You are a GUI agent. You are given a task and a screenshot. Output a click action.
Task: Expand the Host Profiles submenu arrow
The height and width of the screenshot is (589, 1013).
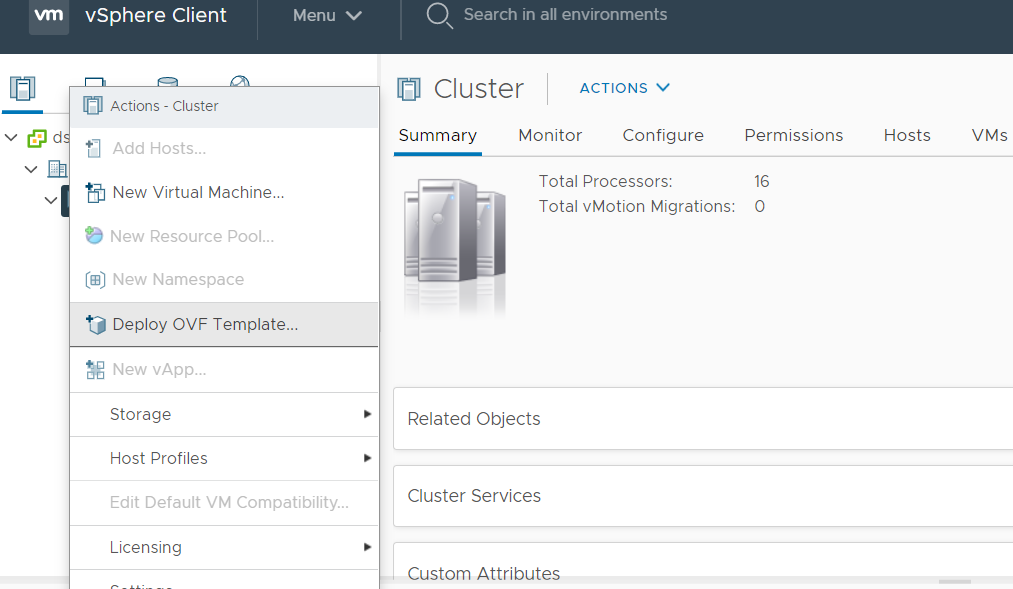point(367,458)
